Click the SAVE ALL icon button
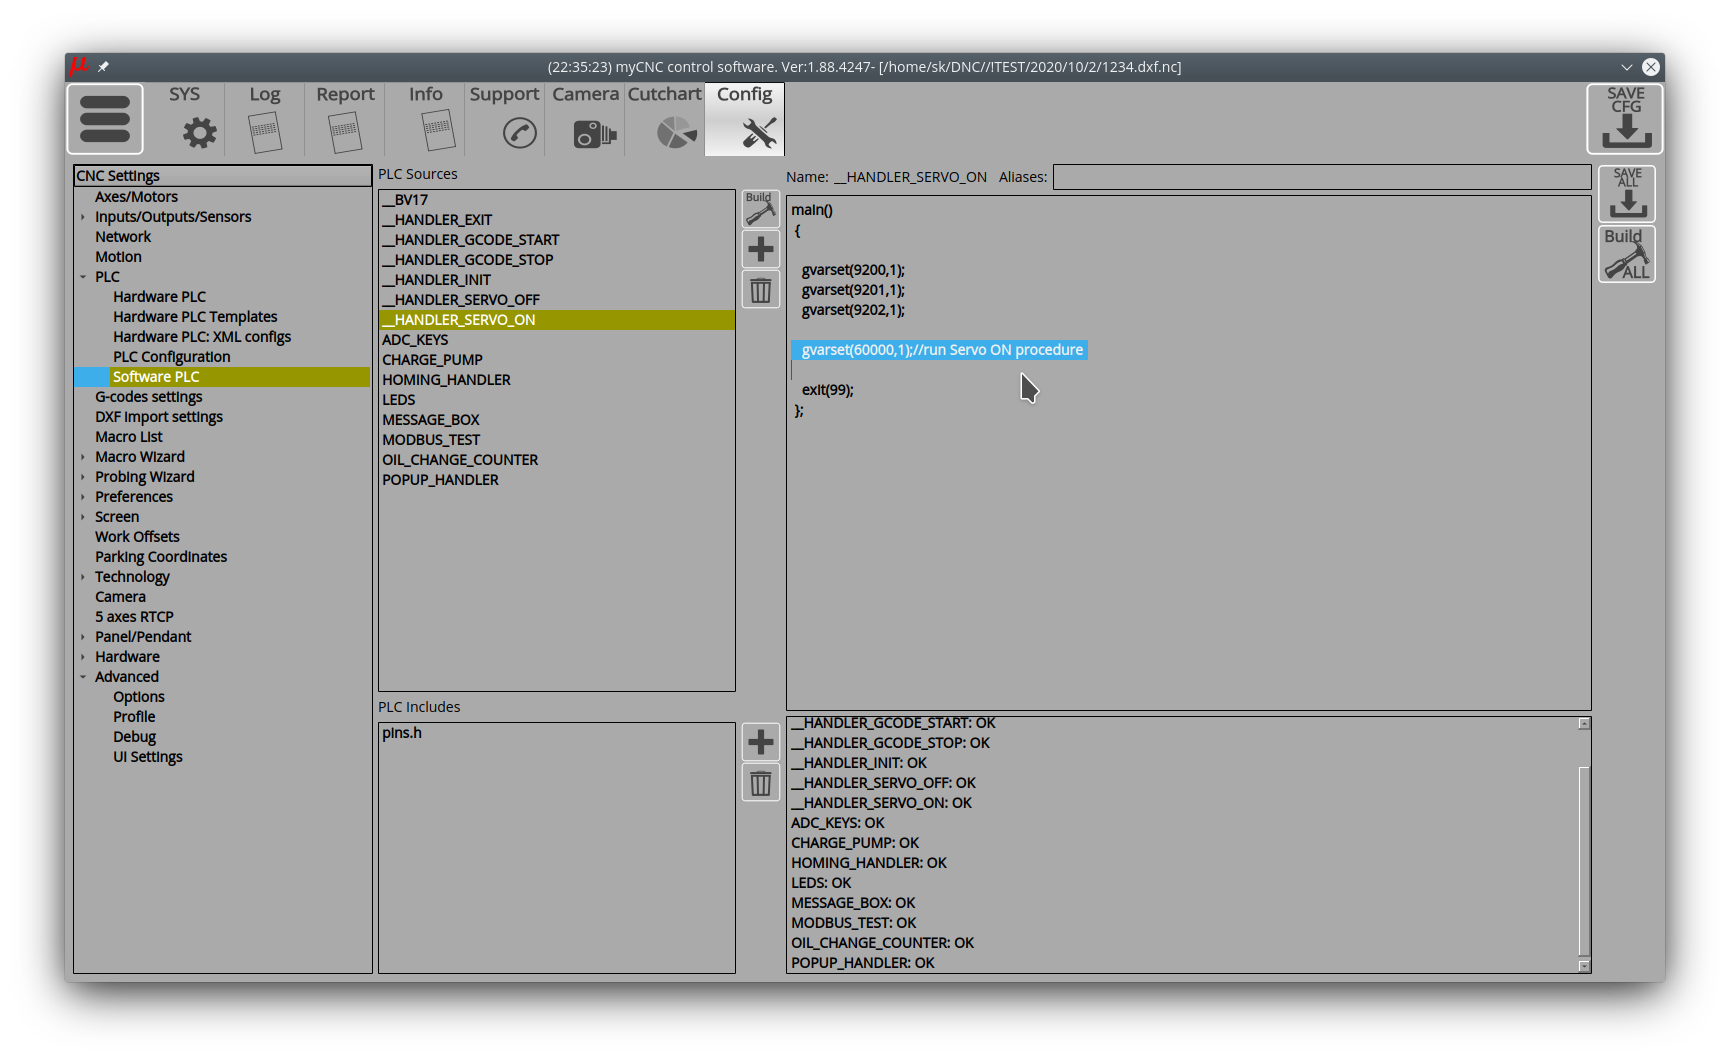This screenshot has width=1730, height=1059. pos(1627,193)
